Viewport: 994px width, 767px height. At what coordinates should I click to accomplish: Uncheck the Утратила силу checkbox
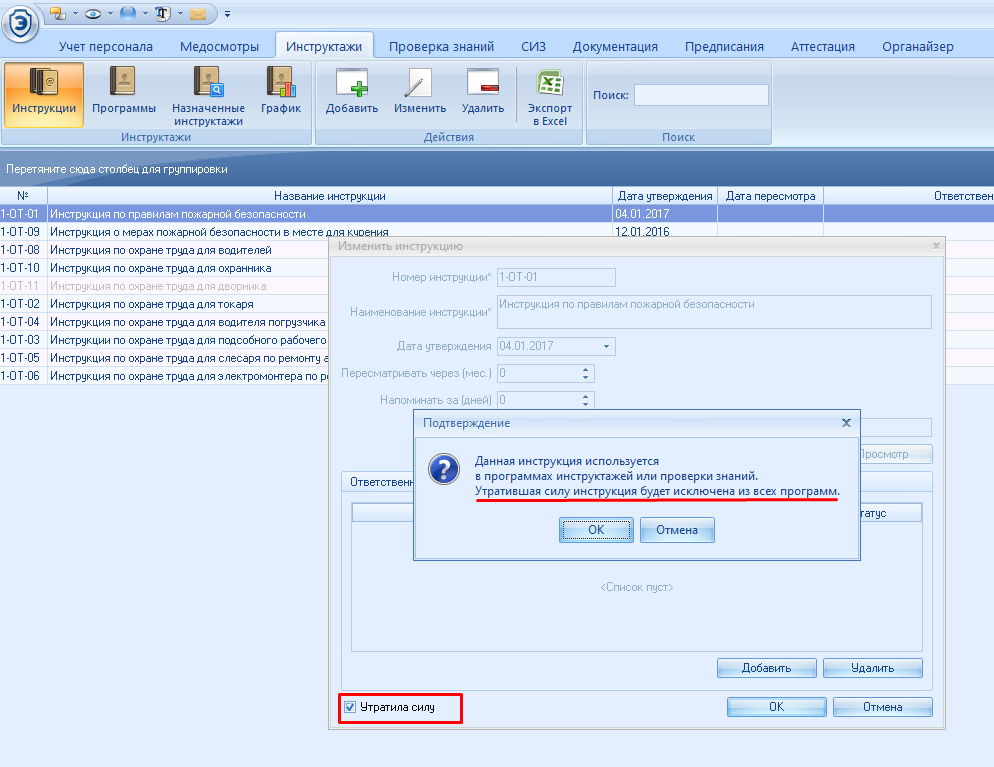coord(350,707)
